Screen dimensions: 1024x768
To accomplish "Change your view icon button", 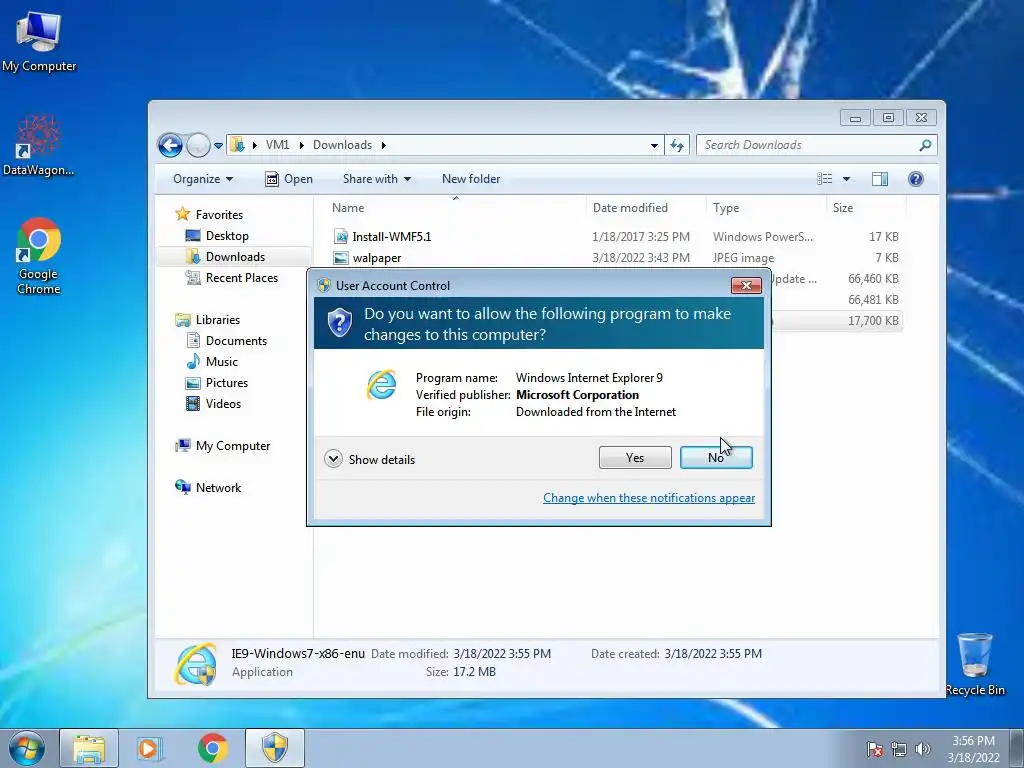I will [x=825, y=179].
